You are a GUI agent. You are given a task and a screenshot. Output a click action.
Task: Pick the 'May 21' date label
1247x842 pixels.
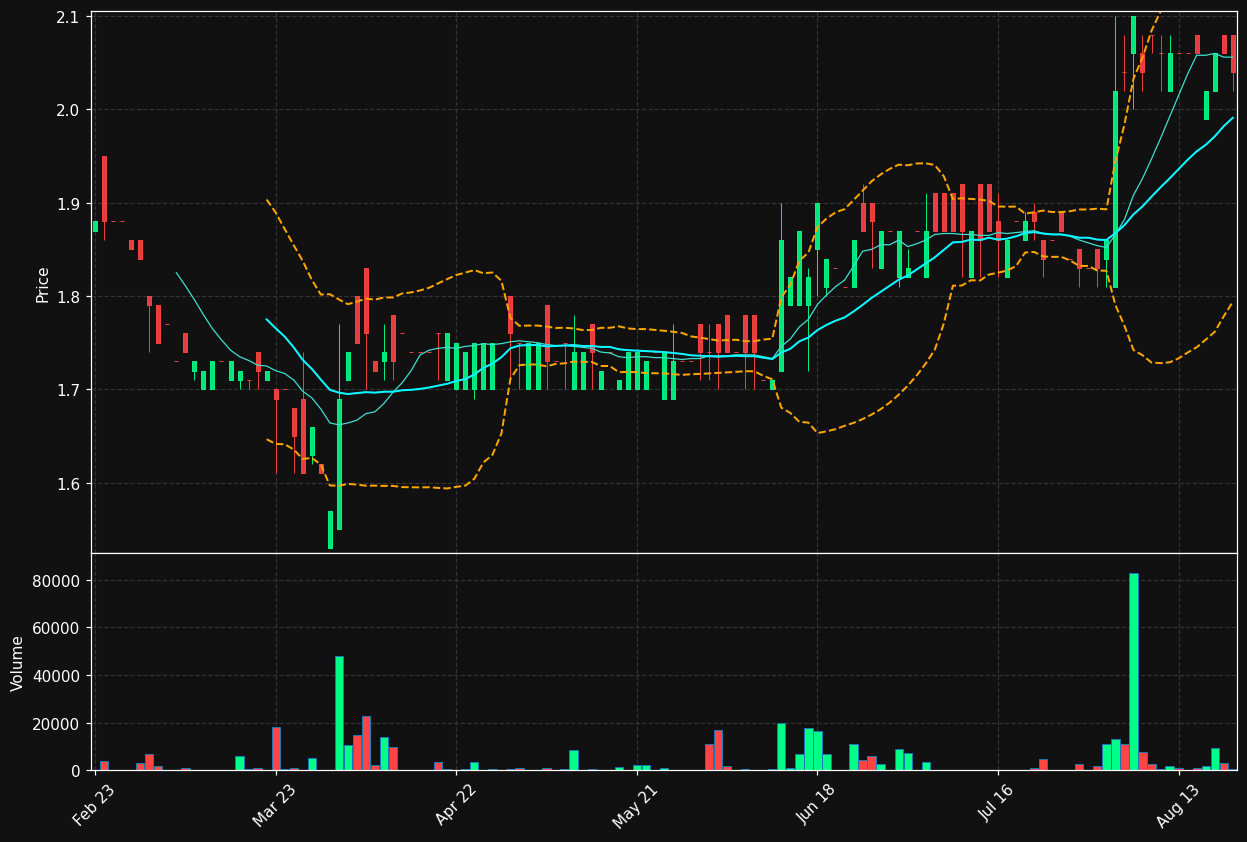tap(634, 806)
